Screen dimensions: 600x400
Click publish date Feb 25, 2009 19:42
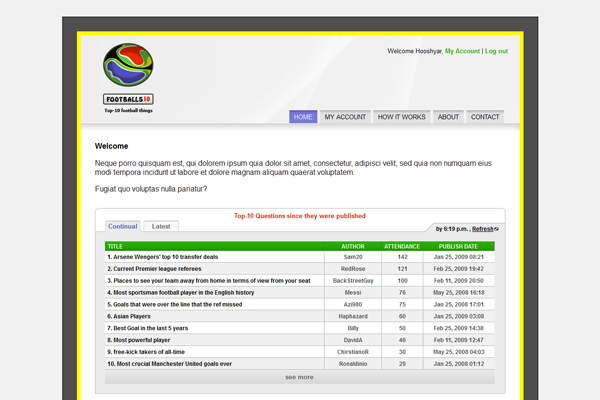pos(458,269)
